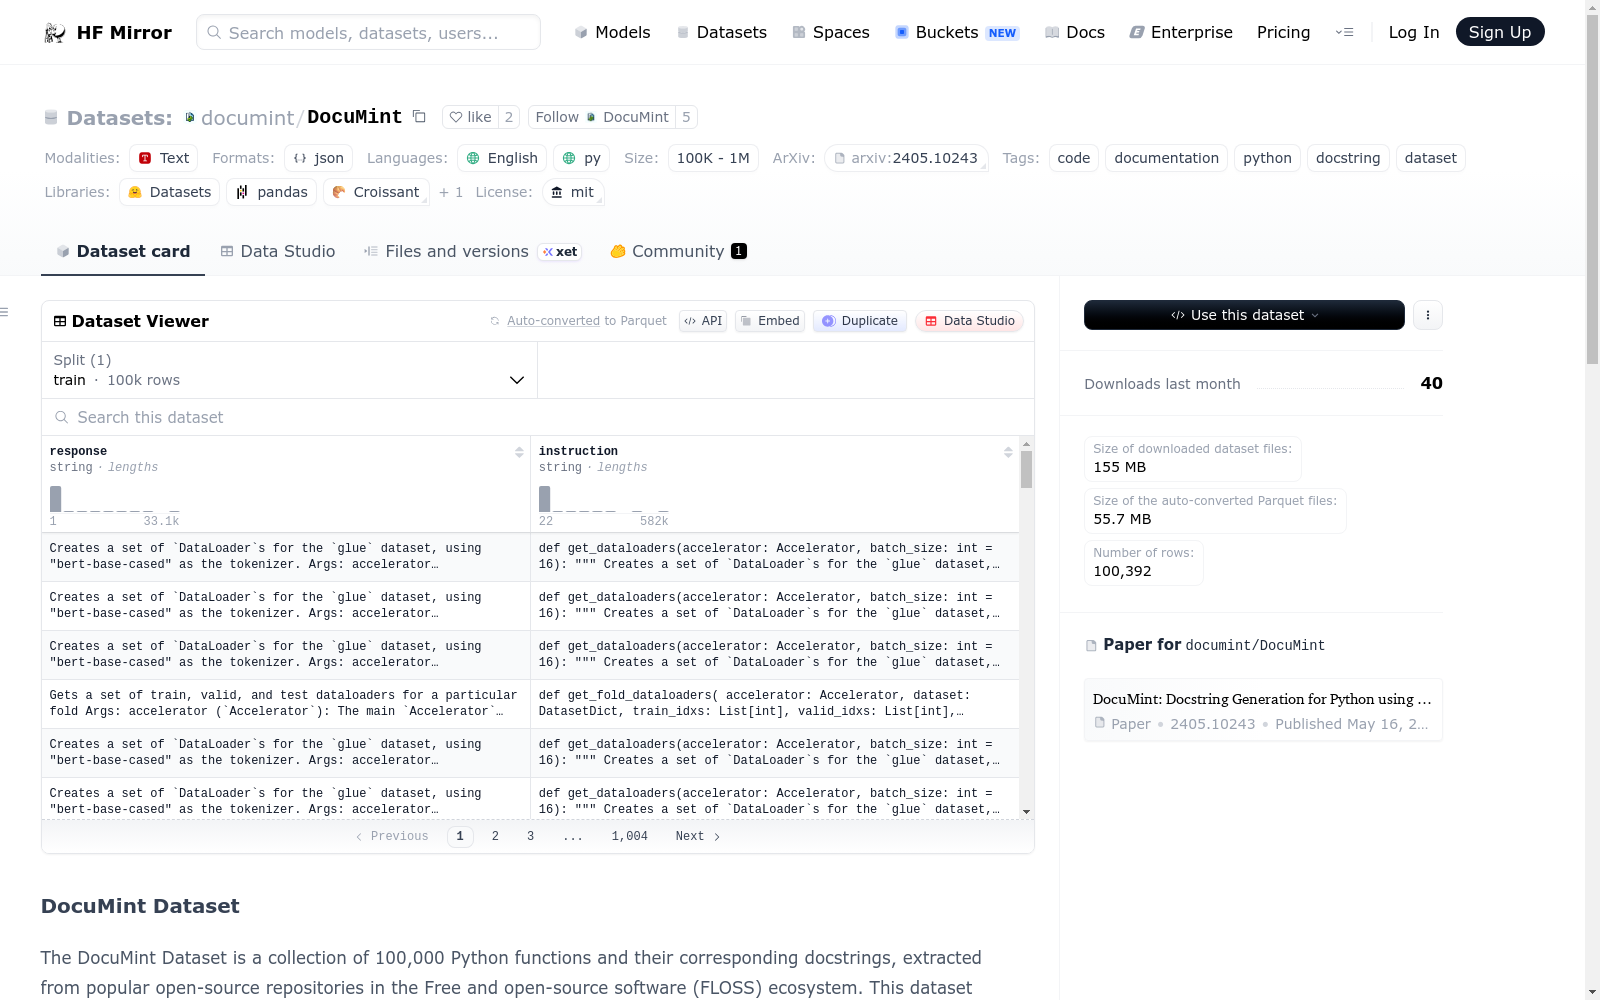Focus the Search this dataset field
This screenshot has width=1600, height=1000.
538,417
